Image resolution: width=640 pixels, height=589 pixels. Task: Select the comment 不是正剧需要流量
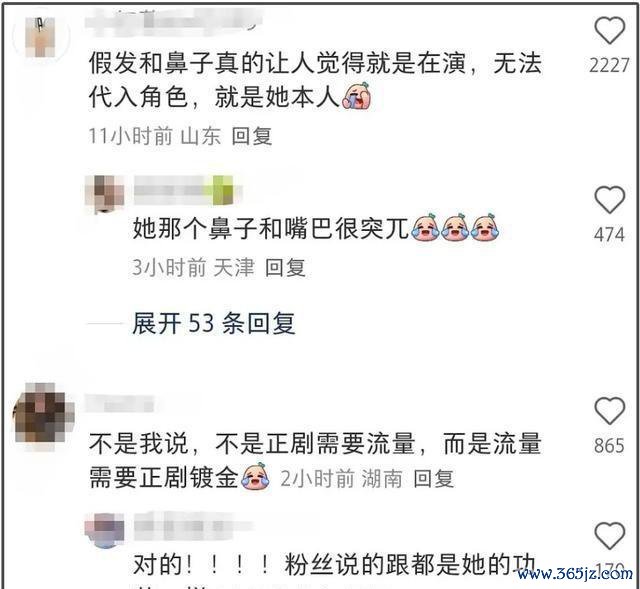(x=315, y=444)
